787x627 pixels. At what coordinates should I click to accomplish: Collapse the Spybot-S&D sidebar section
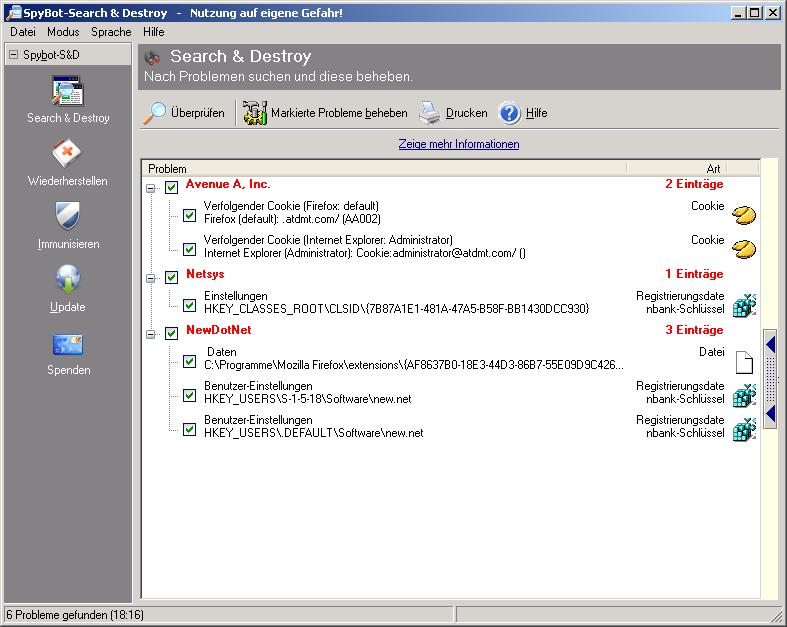[x=14, y=54]
